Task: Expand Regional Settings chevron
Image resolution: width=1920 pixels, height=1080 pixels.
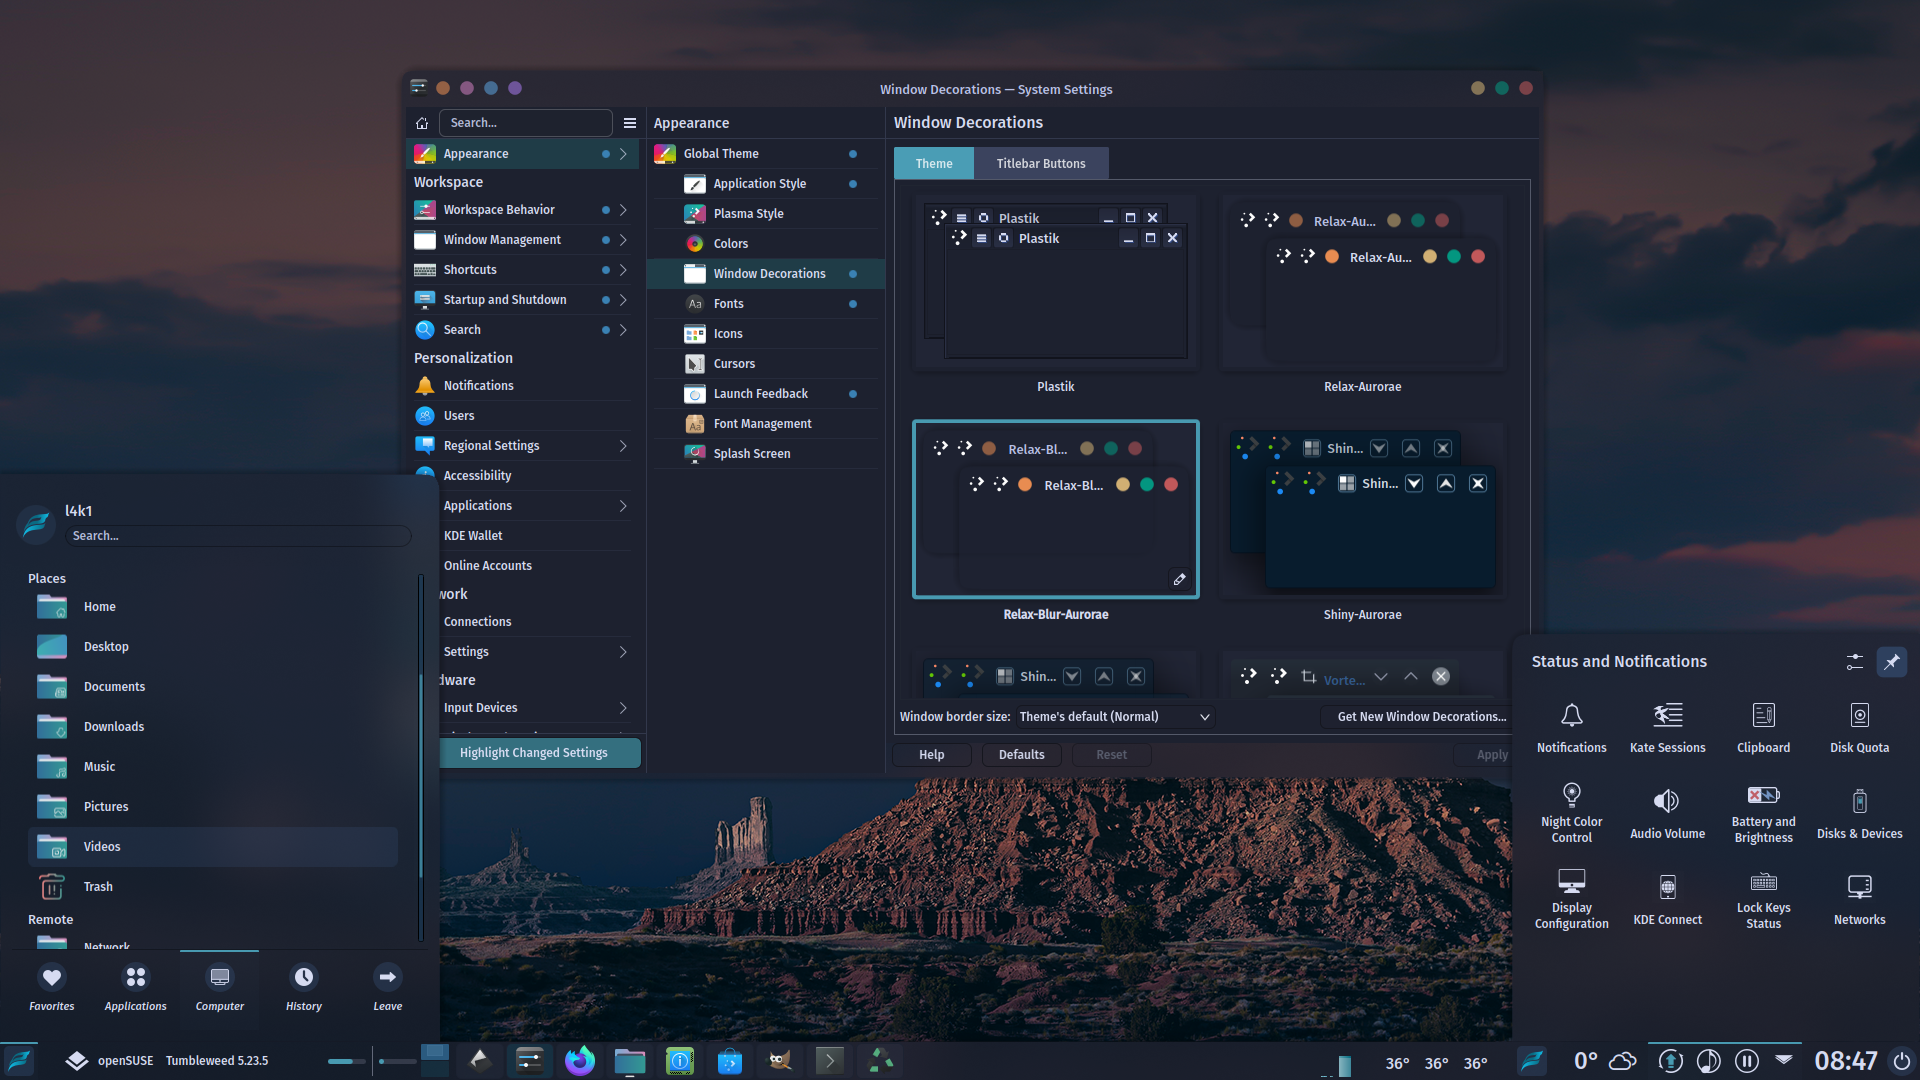Action: (623, 446)
